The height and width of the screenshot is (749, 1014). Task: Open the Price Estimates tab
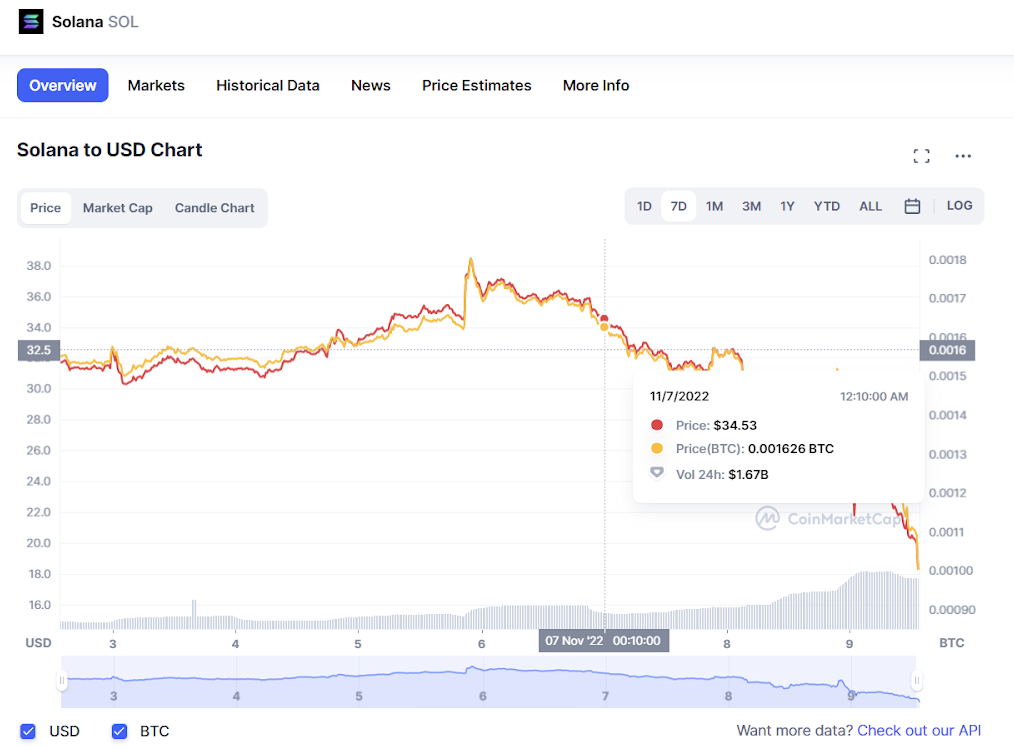477,85
